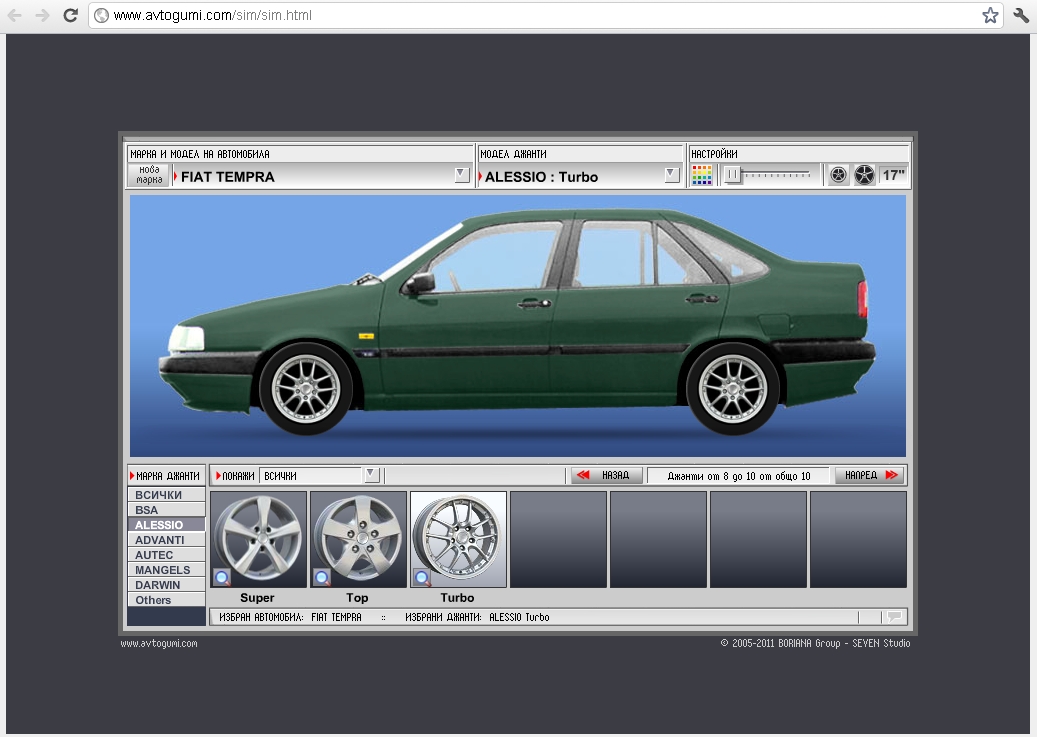The height and width of the screenshot is (737, 1037).
Task: Choose ADVANTI in the brand list
Action: coord(166,540)
